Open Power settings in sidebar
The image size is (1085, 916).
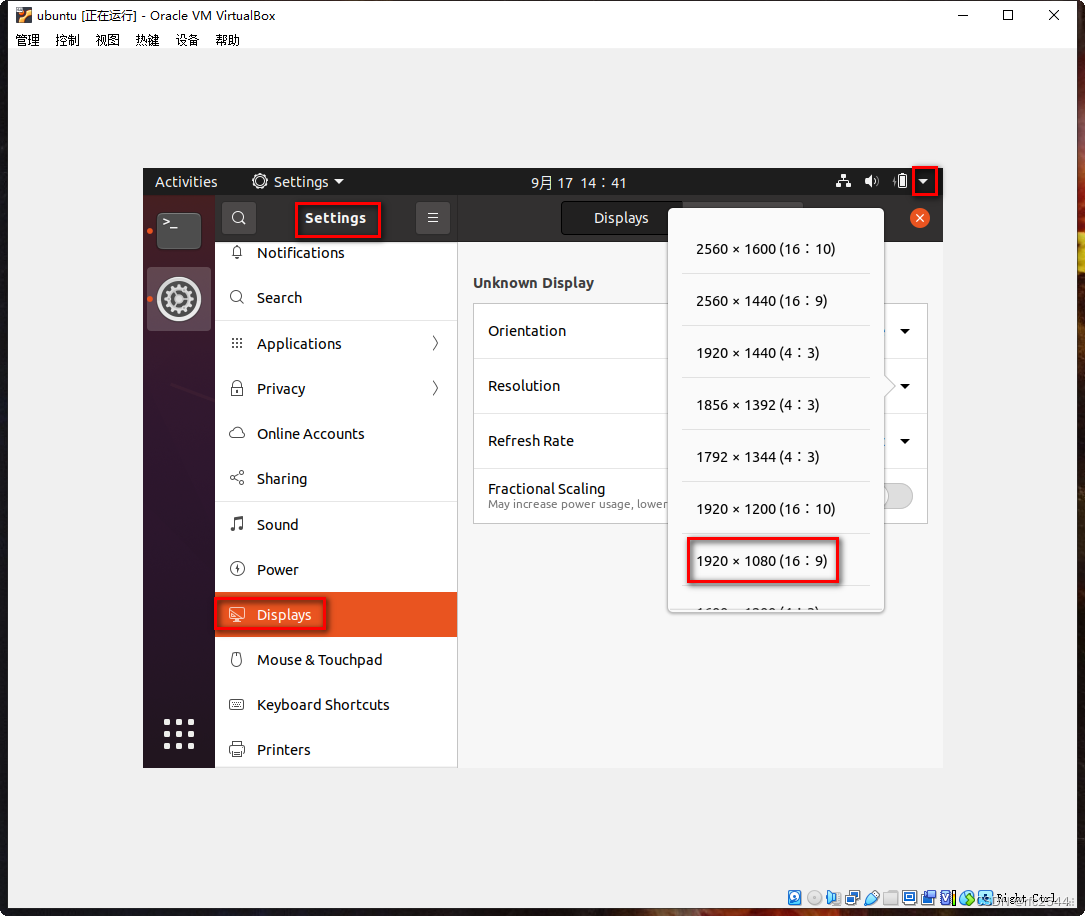coord(336,569)
